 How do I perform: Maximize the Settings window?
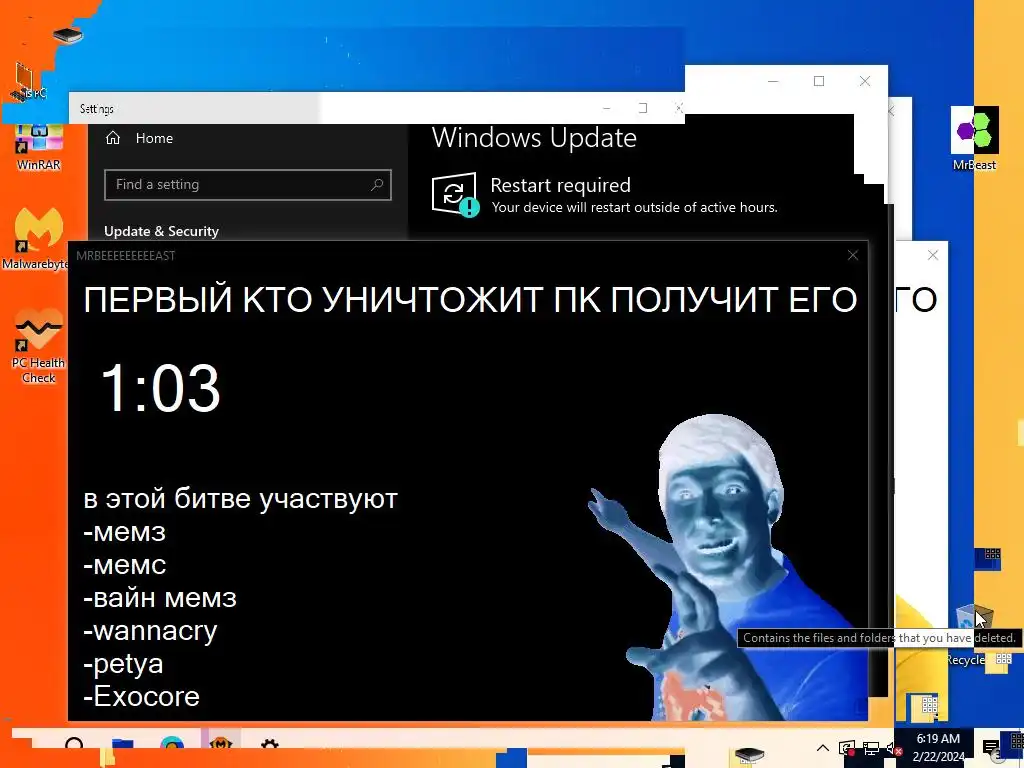[x=643, y=108]
